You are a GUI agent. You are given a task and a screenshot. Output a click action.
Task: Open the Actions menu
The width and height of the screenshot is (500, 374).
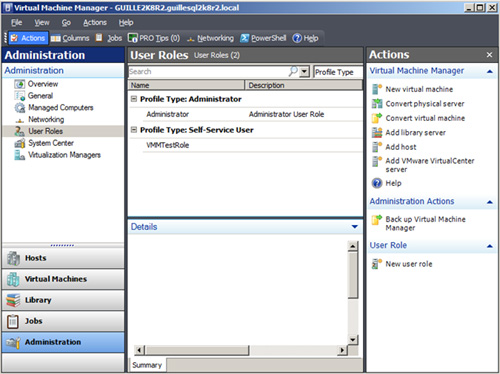[95, 23]
